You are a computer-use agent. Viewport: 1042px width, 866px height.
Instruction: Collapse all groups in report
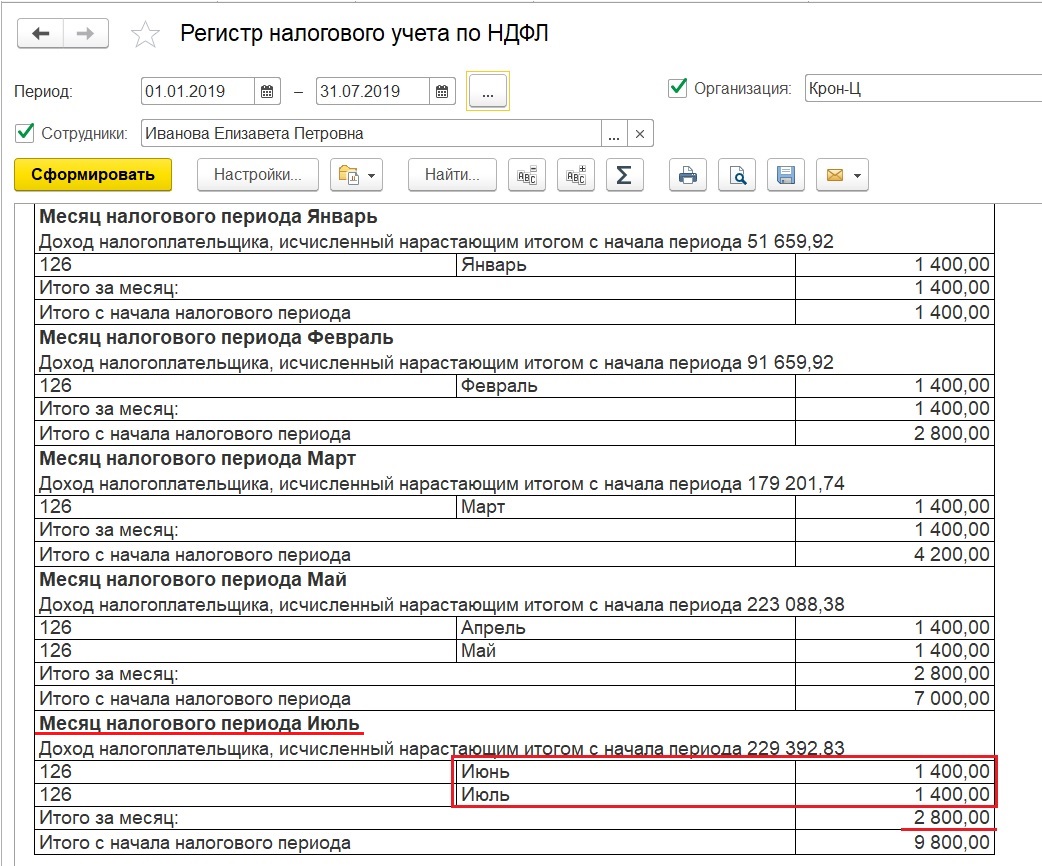pyautogui.click(x=526, y=175)
